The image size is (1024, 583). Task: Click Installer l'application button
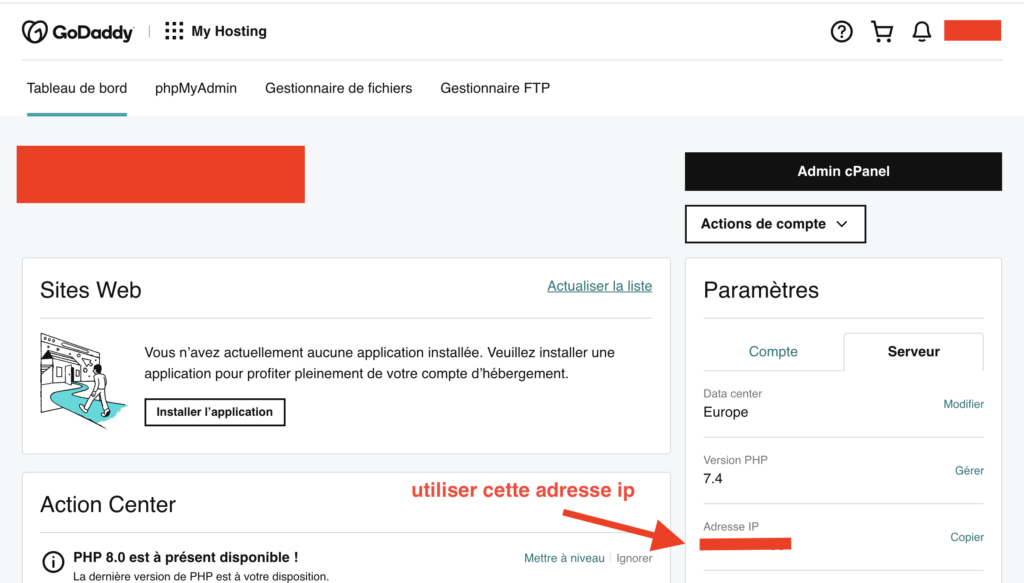215,412
